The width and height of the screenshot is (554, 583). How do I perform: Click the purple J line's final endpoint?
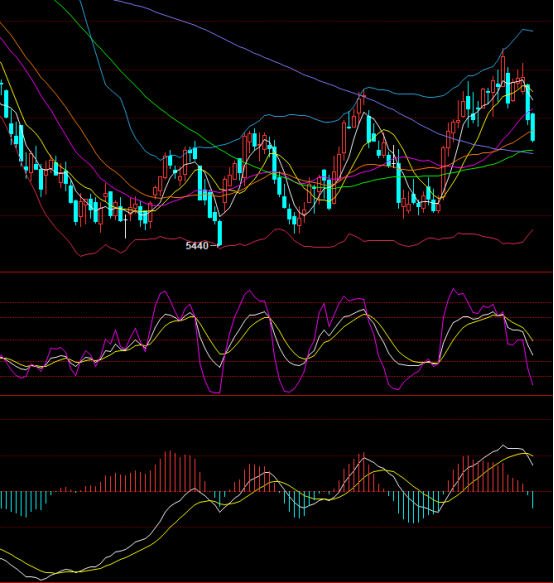(x=532, y=384)
